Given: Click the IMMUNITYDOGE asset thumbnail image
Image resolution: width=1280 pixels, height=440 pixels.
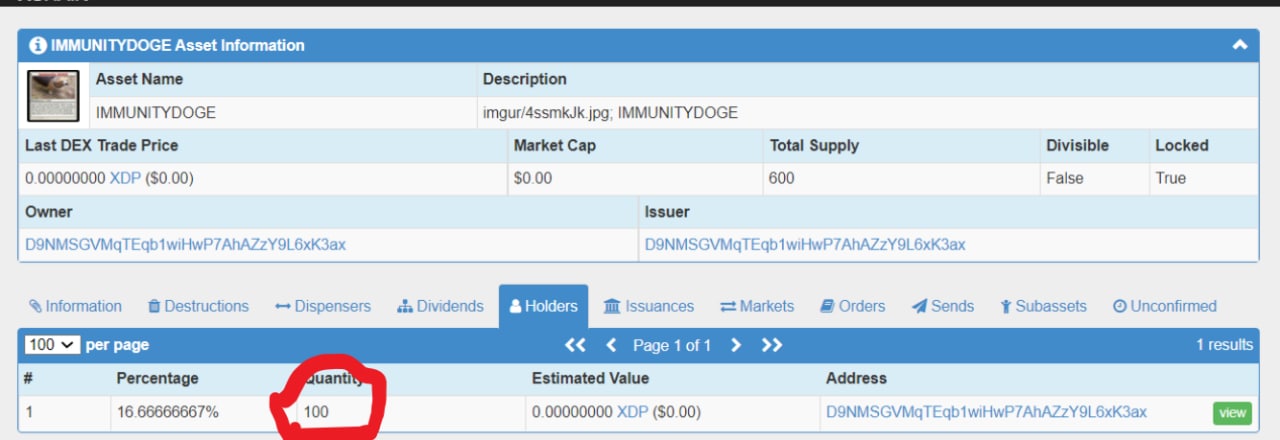Looking at the screenshot, I should [x=53, y=96].
